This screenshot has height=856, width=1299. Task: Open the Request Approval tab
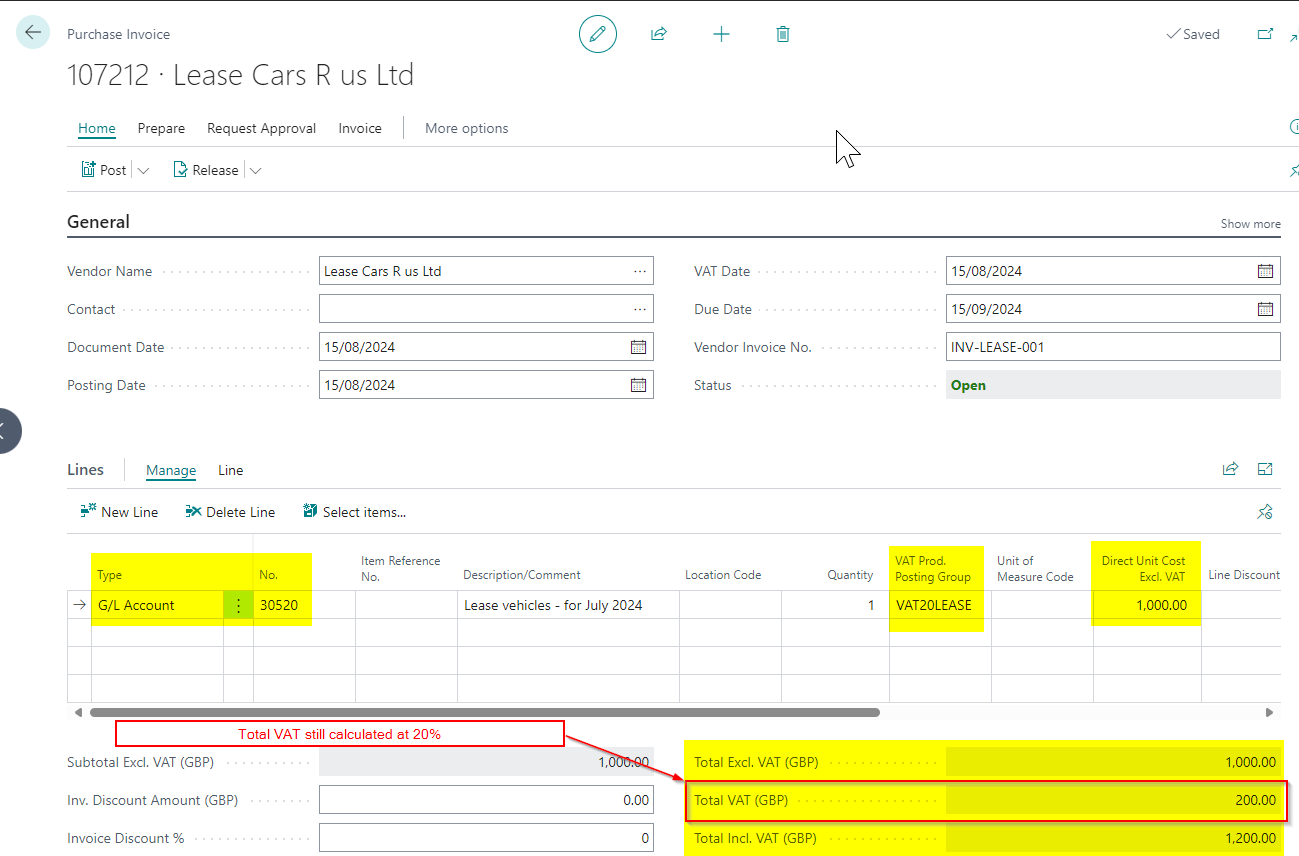(x=261, y=128)
